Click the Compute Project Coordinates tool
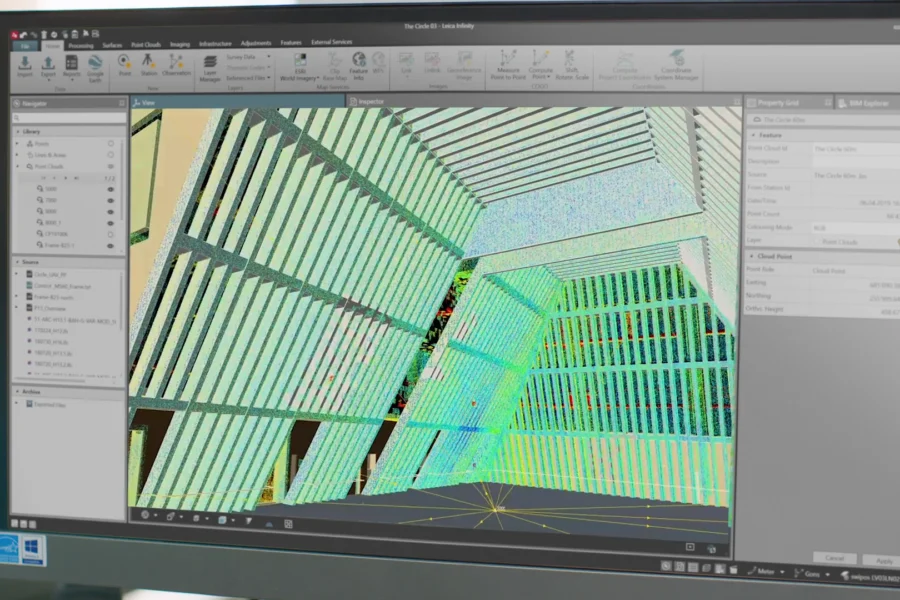The height and width of the screenshot is (600, 900). coord(624,65)
